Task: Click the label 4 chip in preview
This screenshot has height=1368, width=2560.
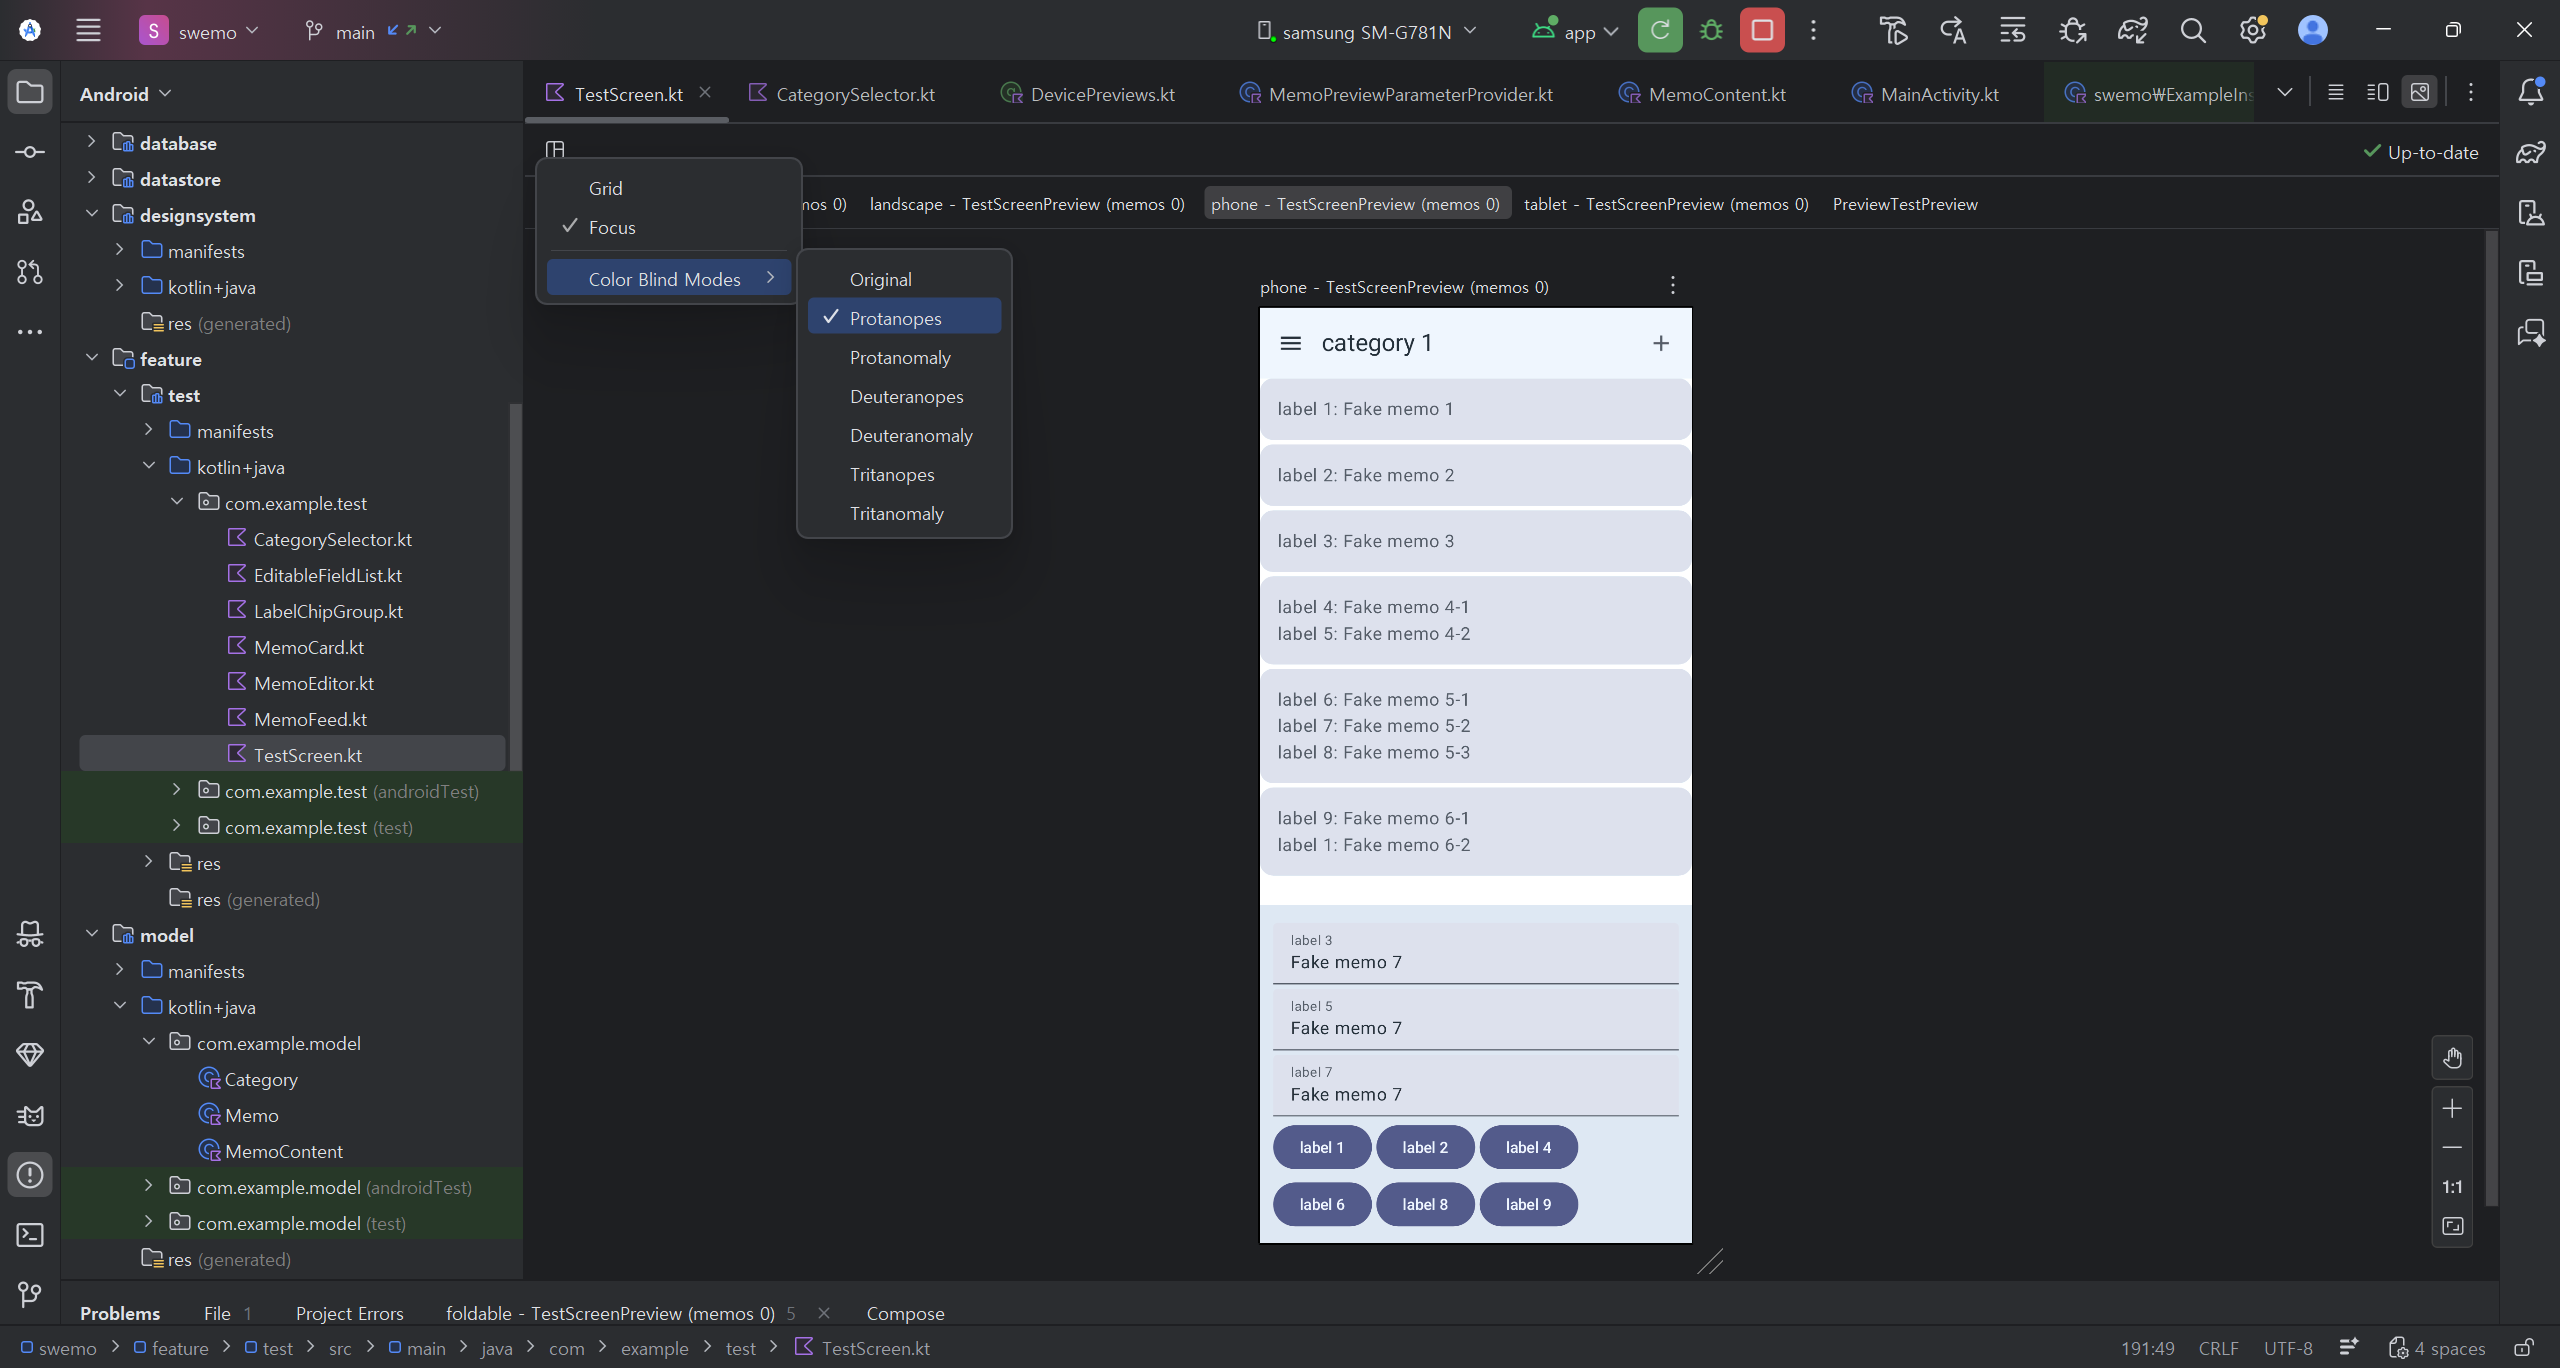Action: (1528, 1147)
